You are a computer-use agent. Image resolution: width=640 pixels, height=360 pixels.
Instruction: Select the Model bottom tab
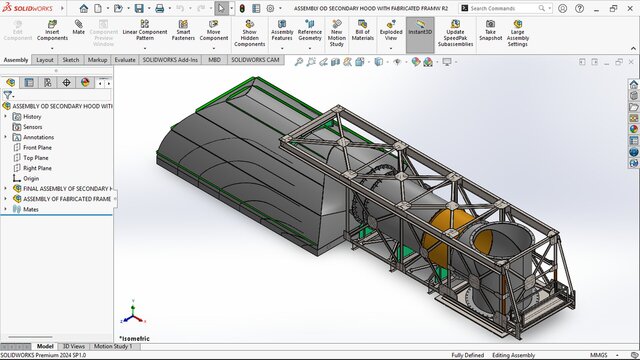point(45,347)
